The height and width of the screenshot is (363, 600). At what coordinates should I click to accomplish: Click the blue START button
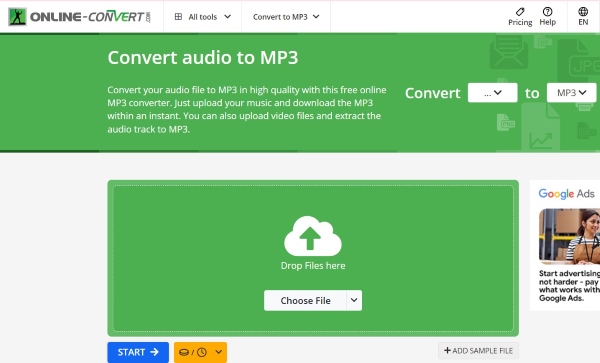pos(138,352)
